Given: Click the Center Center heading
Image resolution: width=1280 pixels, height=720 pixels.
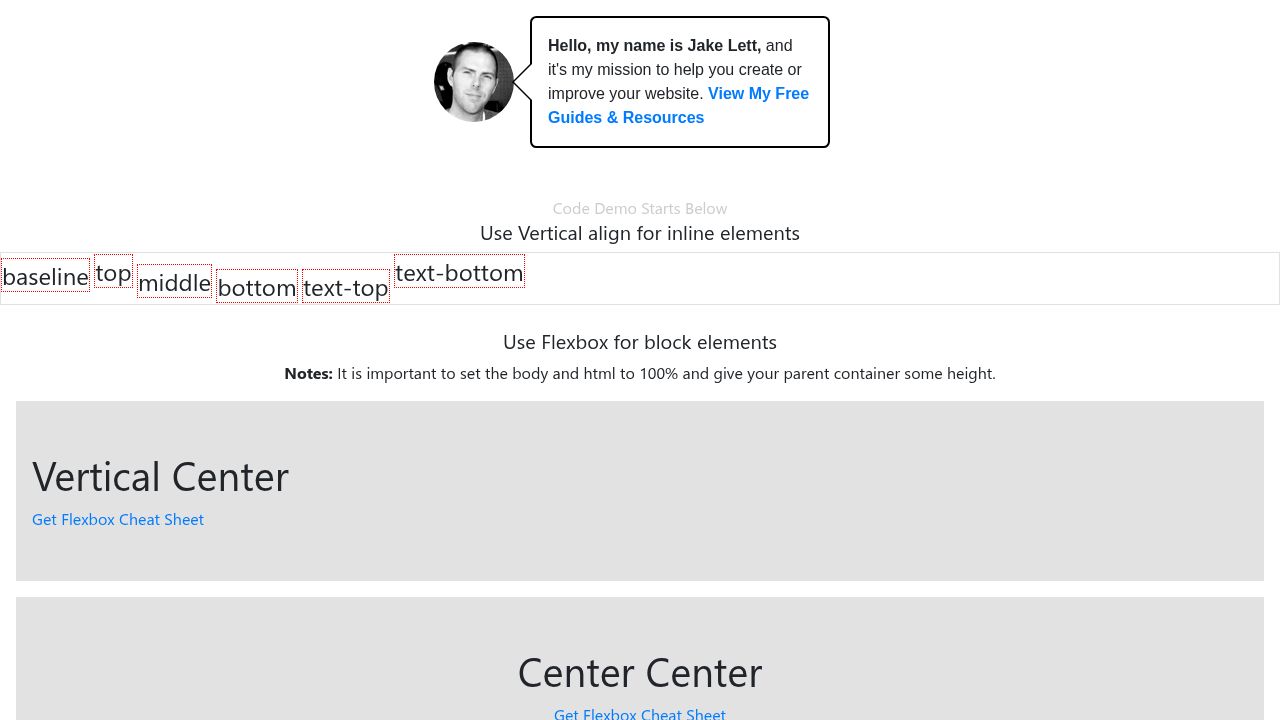Looking at the screenshot, I should click(639, 671).
